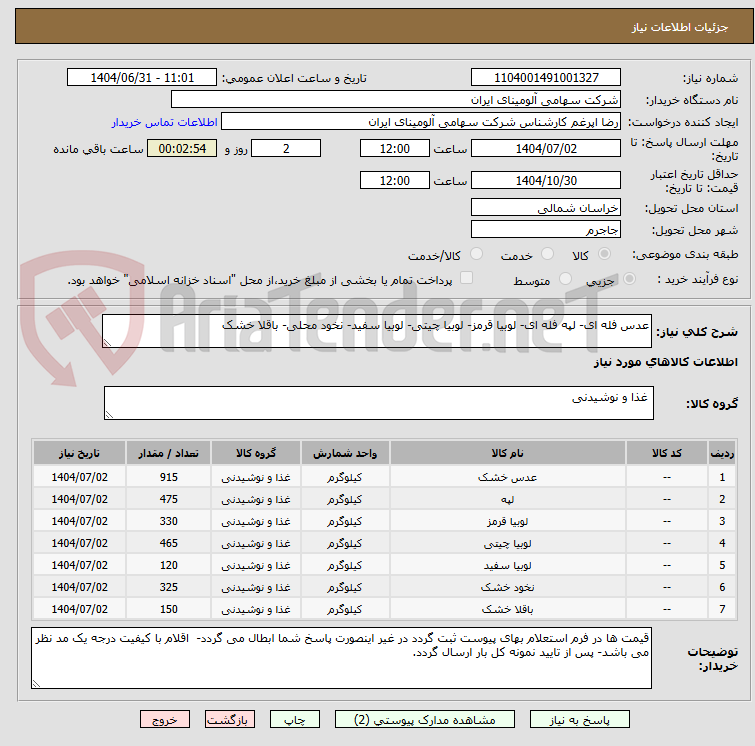Screen dimensions: 755x746
Task: Select the متوسط purchase type radio
Action: pos(565,279)
